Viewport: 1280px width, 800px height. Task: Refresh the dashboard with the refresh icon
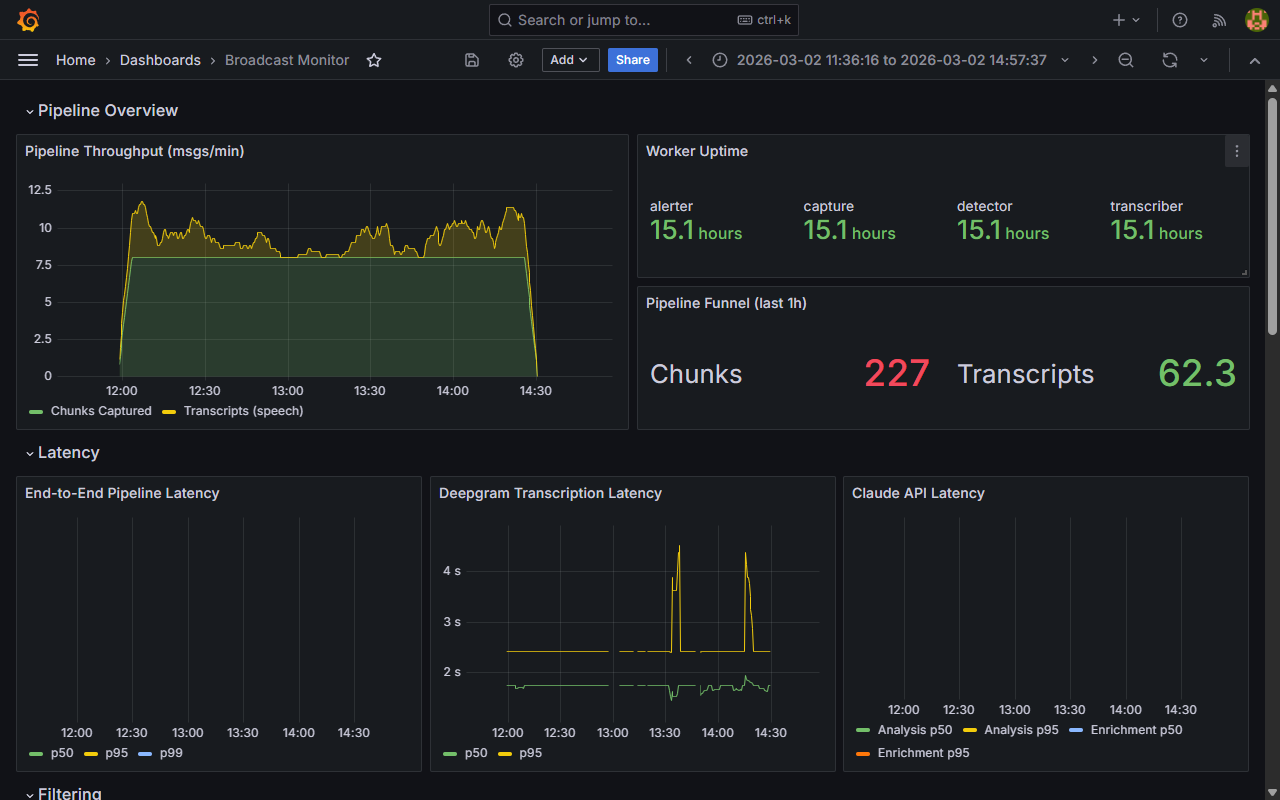[x=1169, y=60]
